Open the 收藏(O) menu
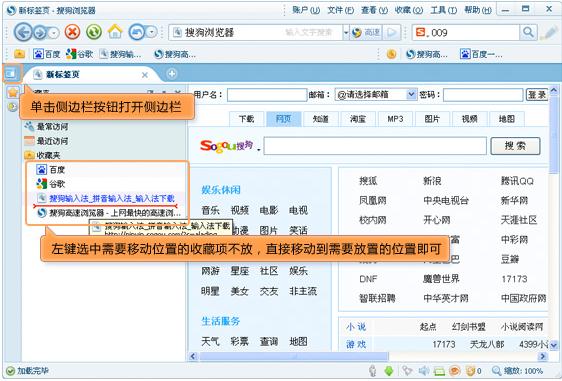The height and width of the screenshot is (381, 562). click(409, 10)
